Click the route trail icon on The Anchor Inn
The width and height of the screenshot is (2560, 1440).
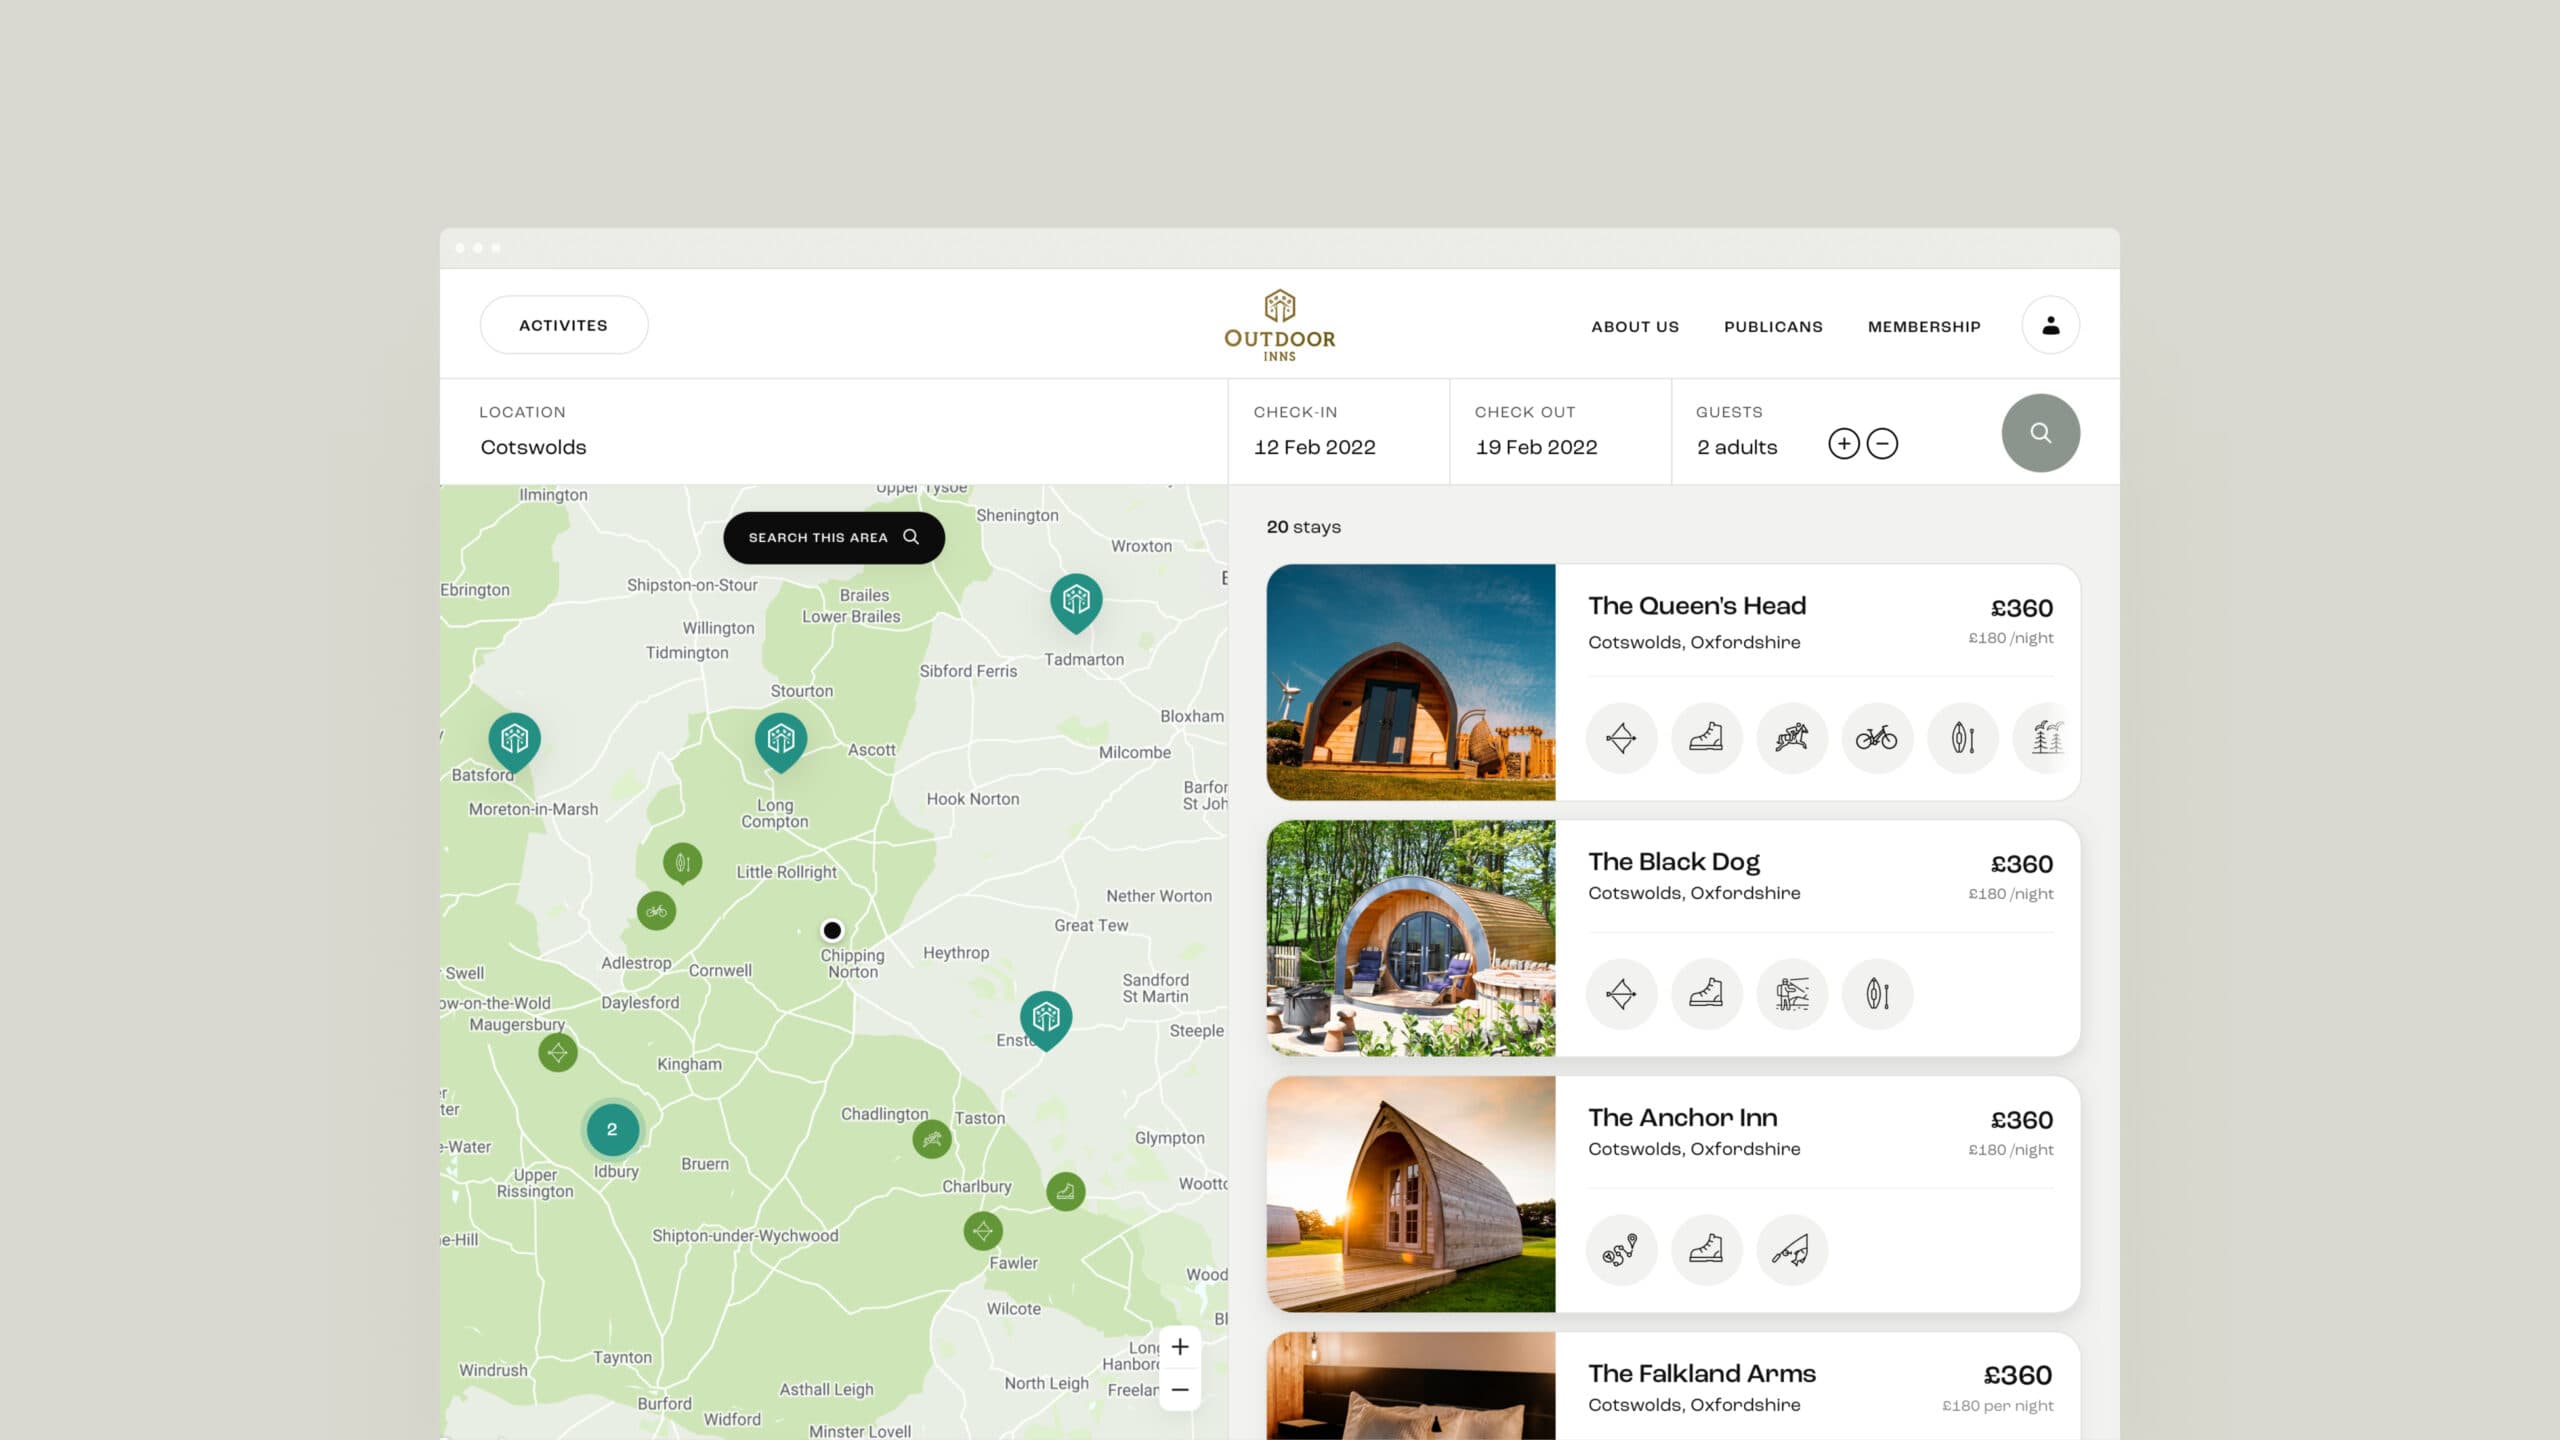point(1621,1250)
